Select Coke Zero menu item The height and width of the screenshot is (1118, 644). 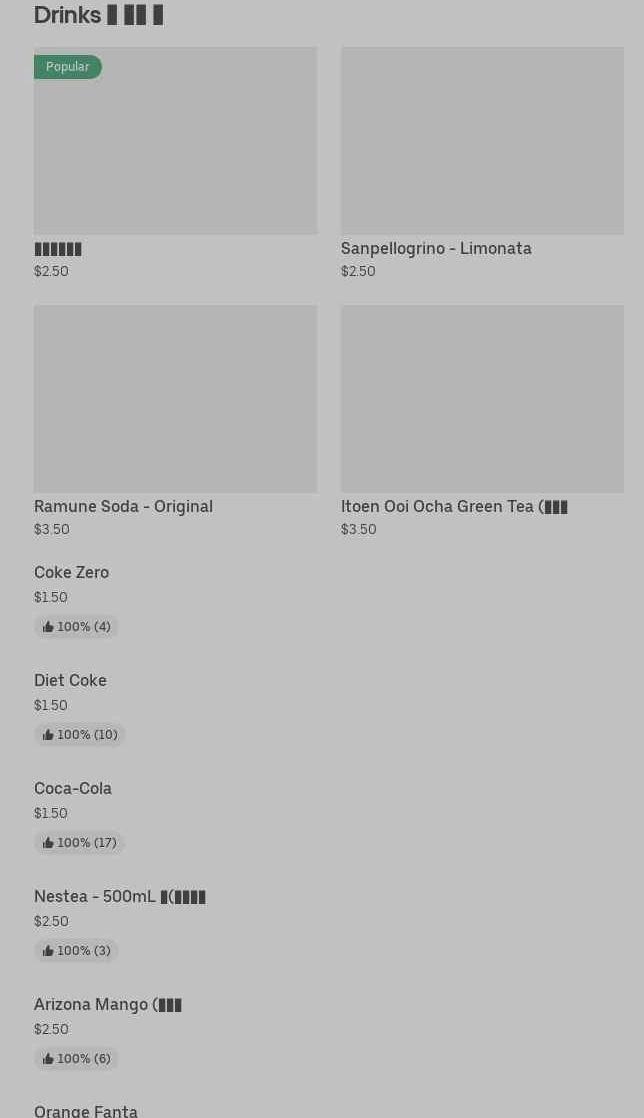71,573
